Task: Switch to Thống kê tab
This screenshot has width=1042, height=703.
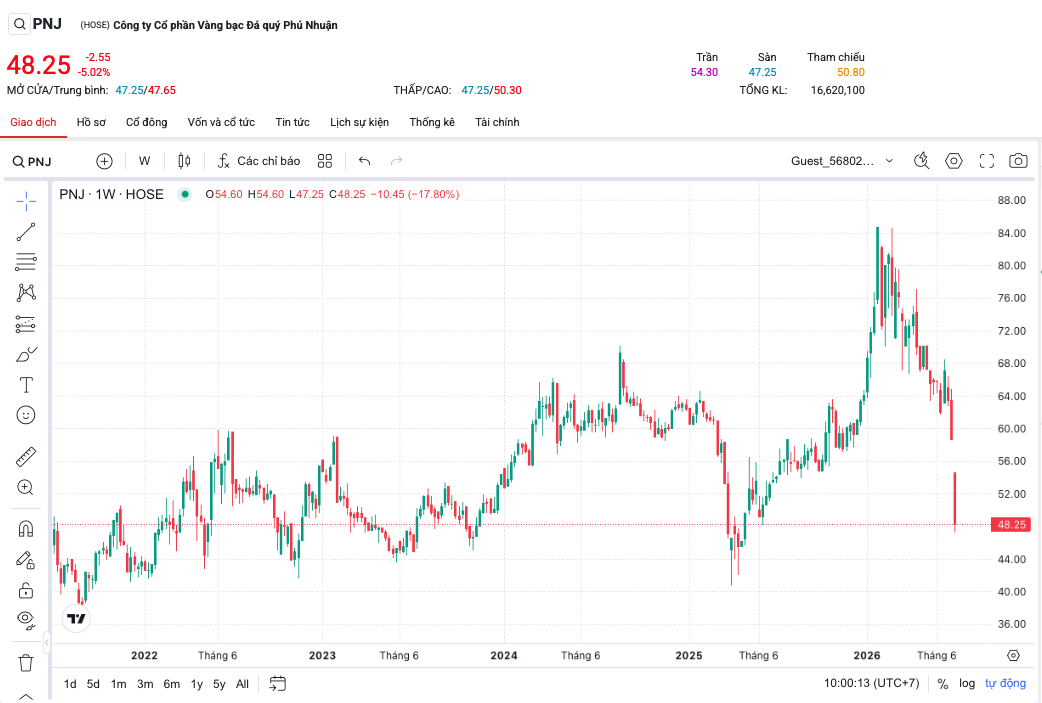Action: click(x=432, y=122)
